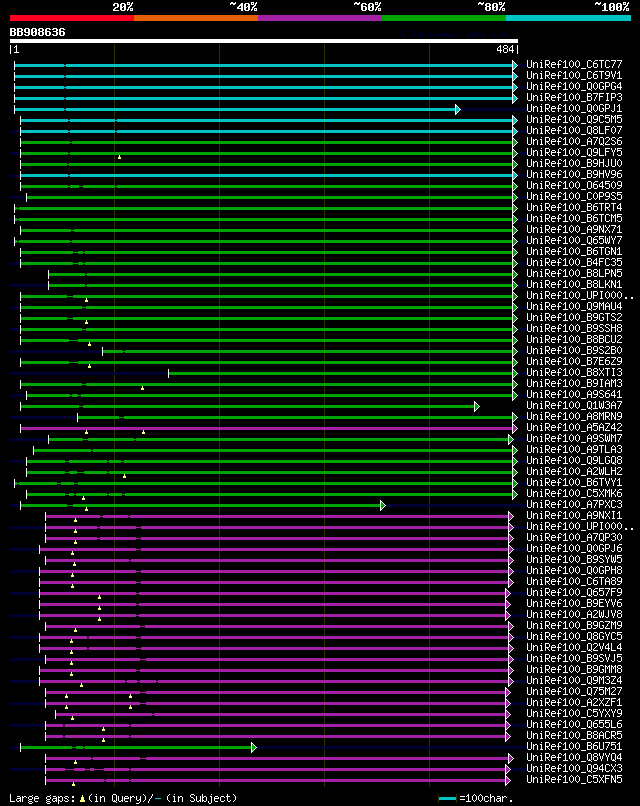Click the yellow gap marker under the Q9LFY5 bar
This screenshot has height=806, width=640.
119,157
